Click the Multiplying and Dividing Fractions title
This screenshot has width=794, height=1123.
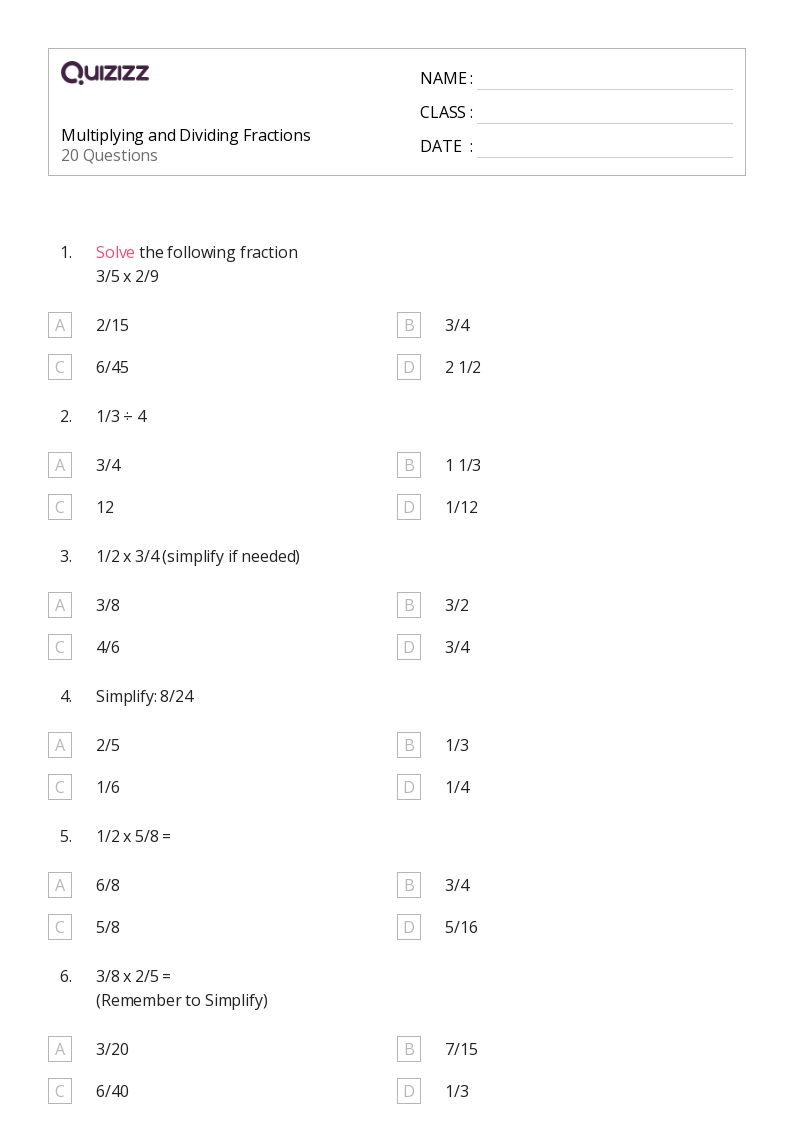(186, 135)
